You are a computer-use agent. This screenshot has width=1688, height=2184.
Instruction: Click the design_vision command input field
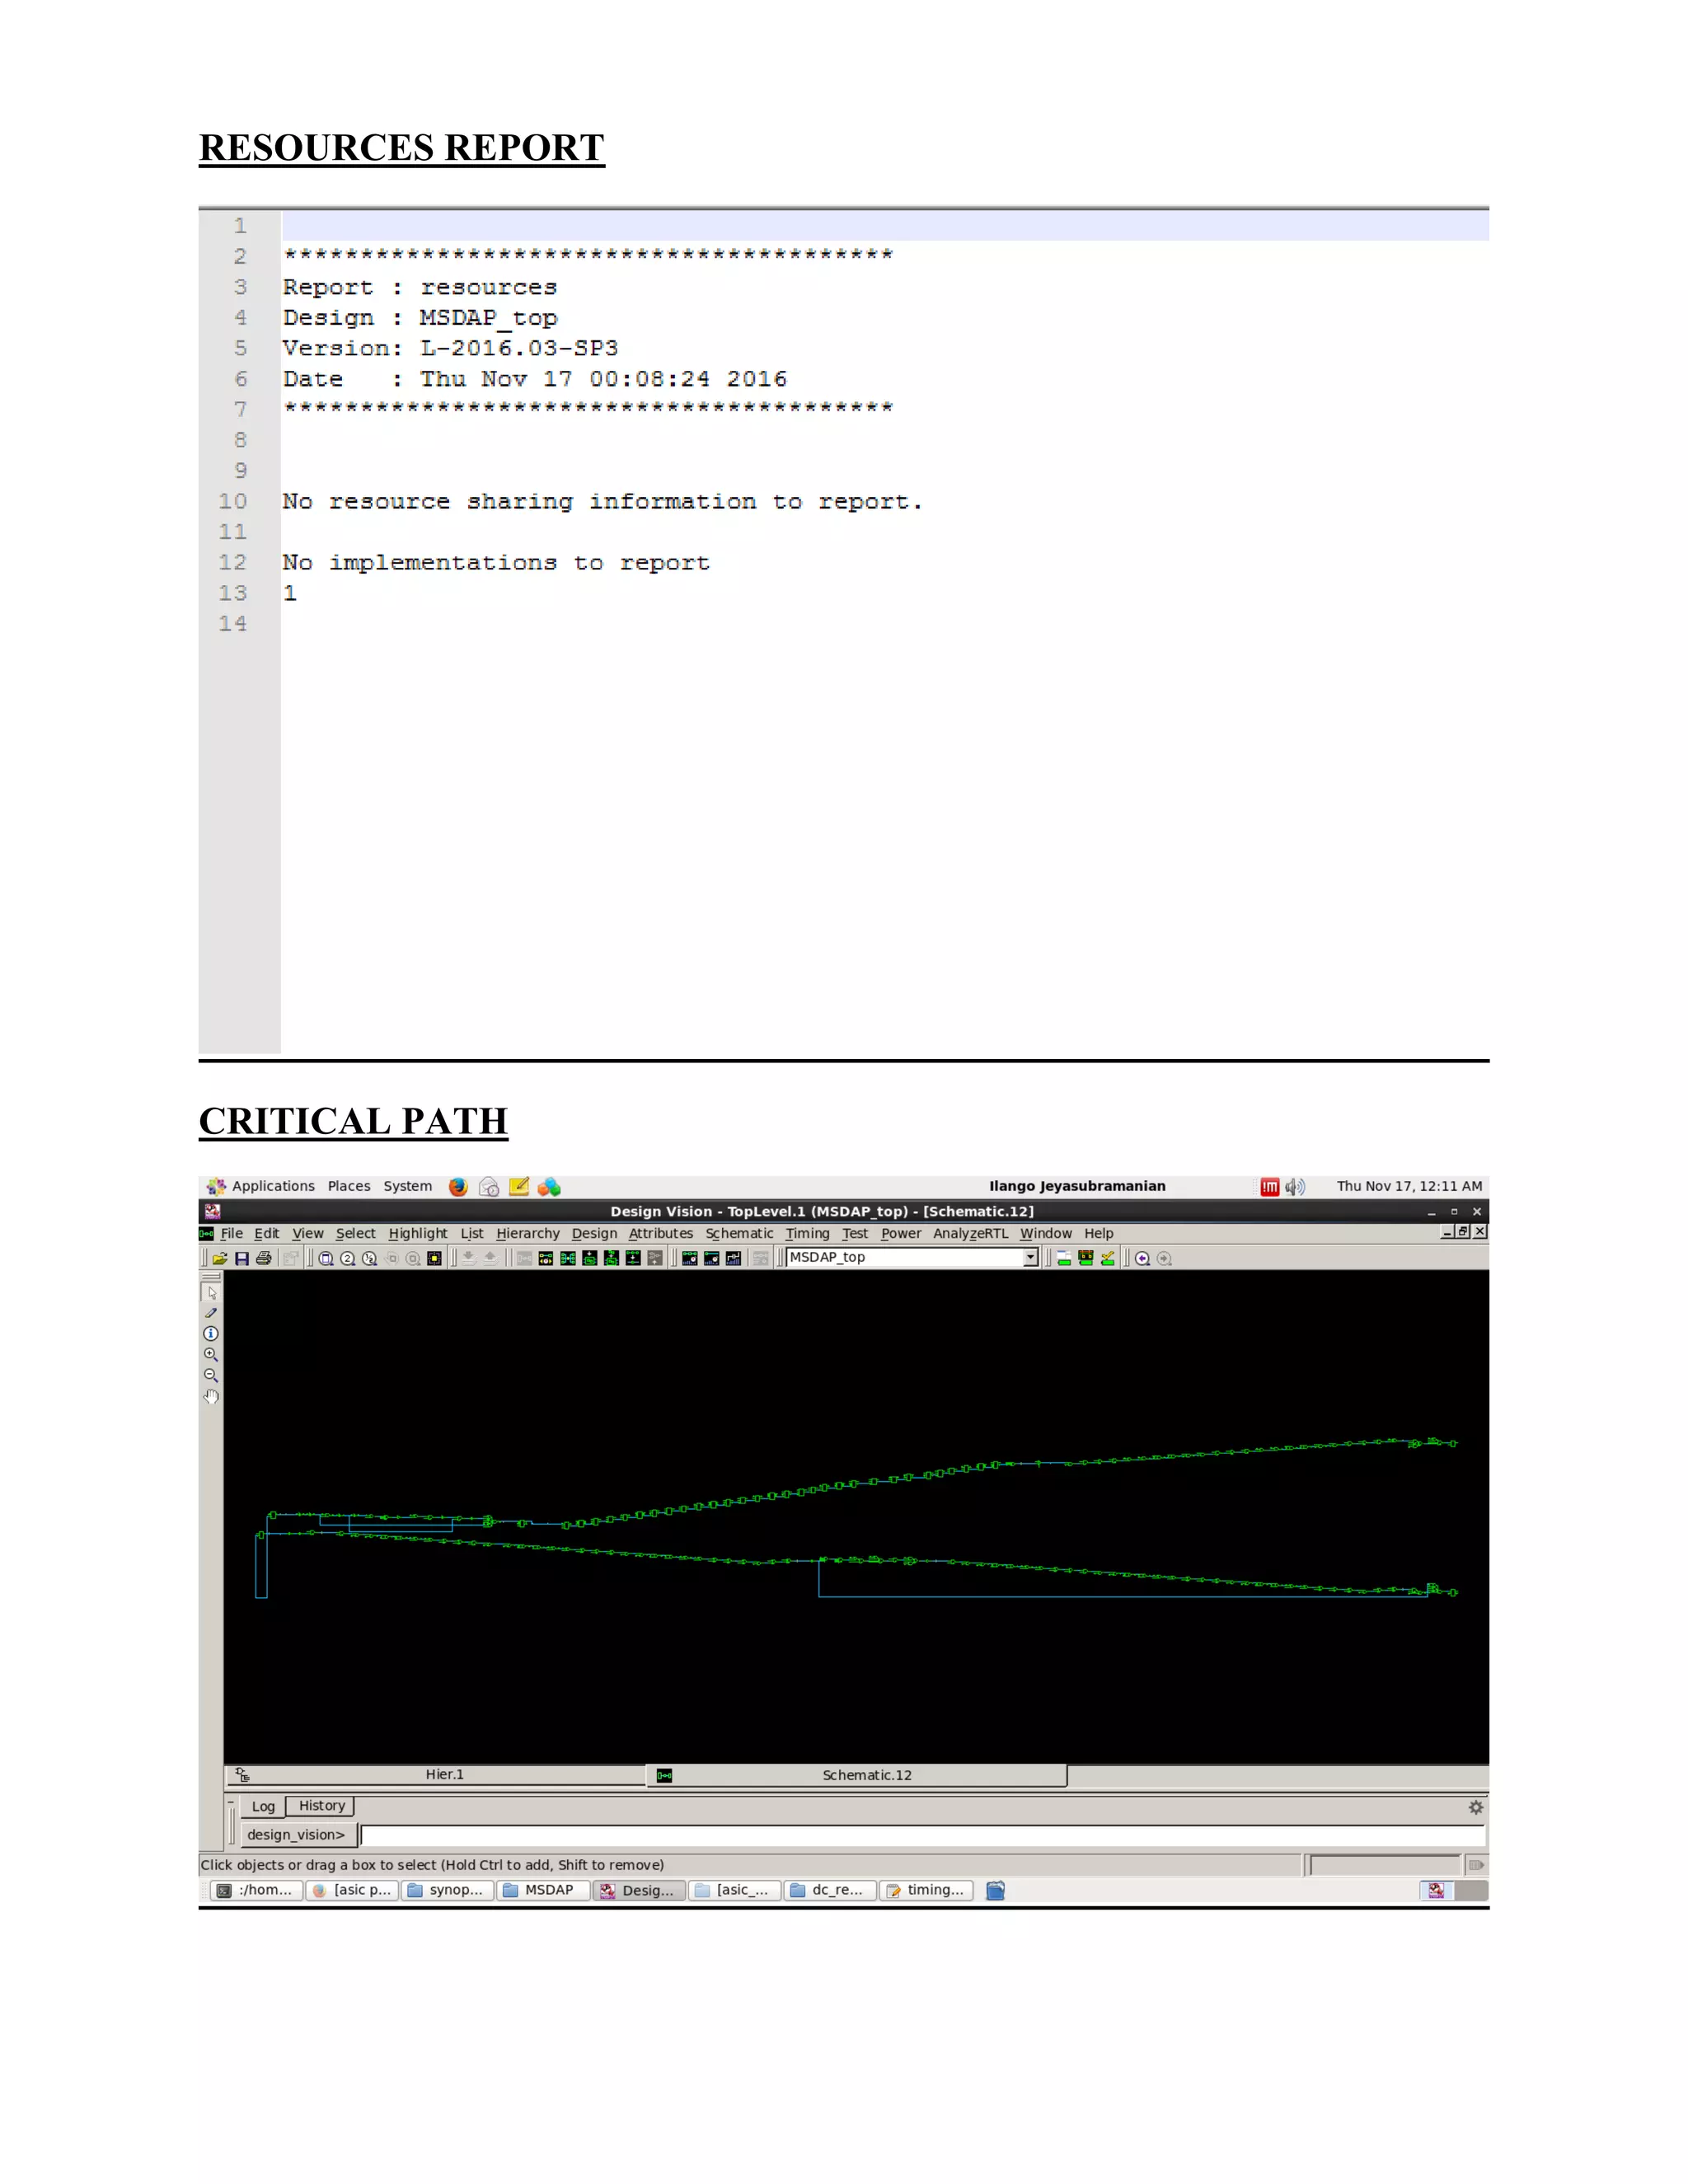[x=922, y=1835]
